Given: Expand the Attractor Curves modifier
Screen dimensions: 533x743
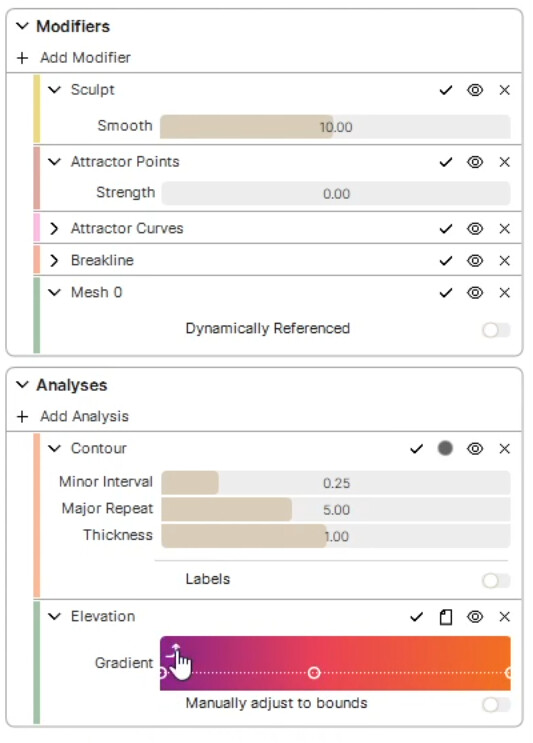Looking at the screenshot, I should tap(54, 228).
